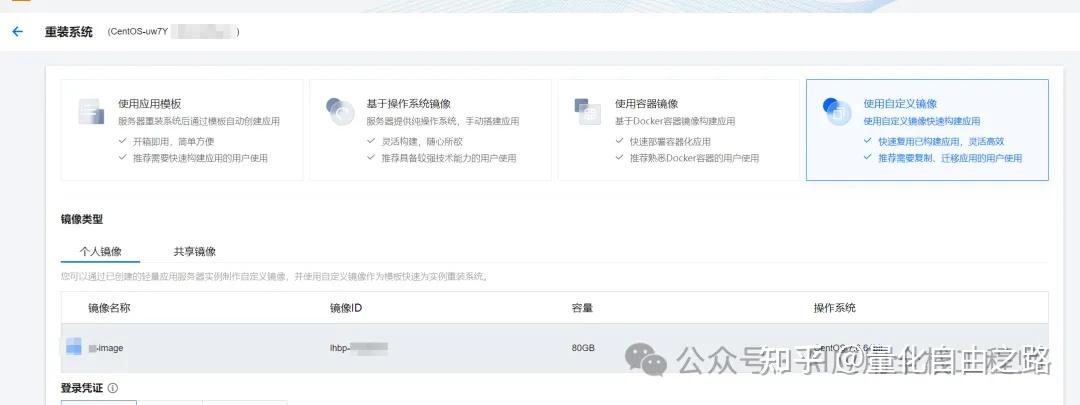
Task: Click the blue image icon in table row
Action: point(74,347)
